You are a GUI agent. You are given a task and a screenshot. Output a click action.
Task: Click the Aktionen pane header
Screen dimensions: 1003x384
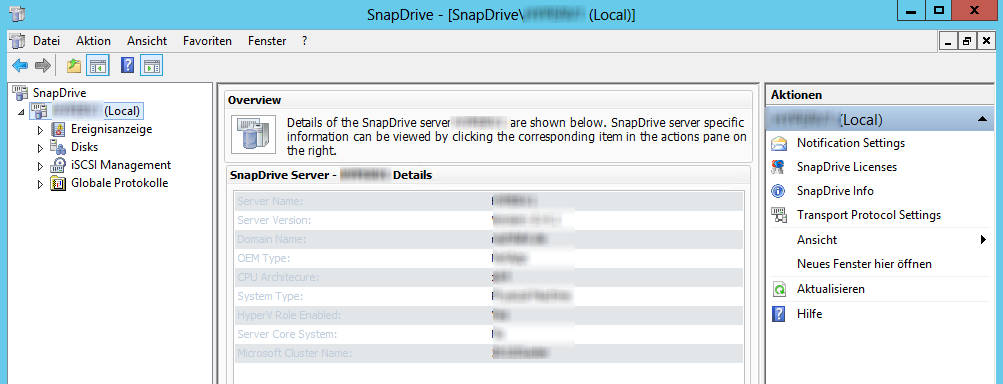click(881, 95)
